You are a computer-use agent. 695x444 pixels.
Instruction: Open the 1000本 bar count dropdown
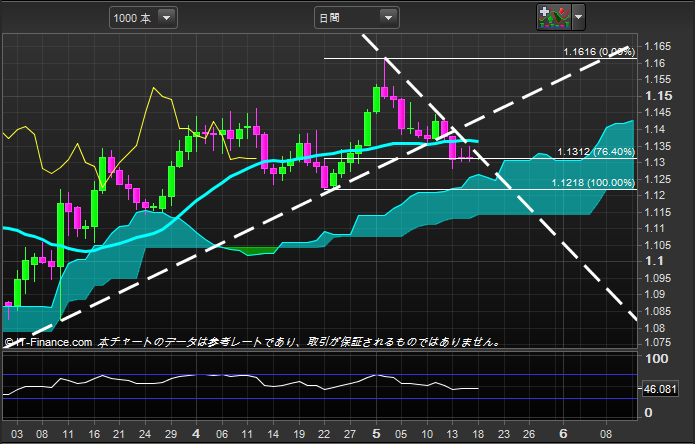pyautogui.click(x=143, y=18)
